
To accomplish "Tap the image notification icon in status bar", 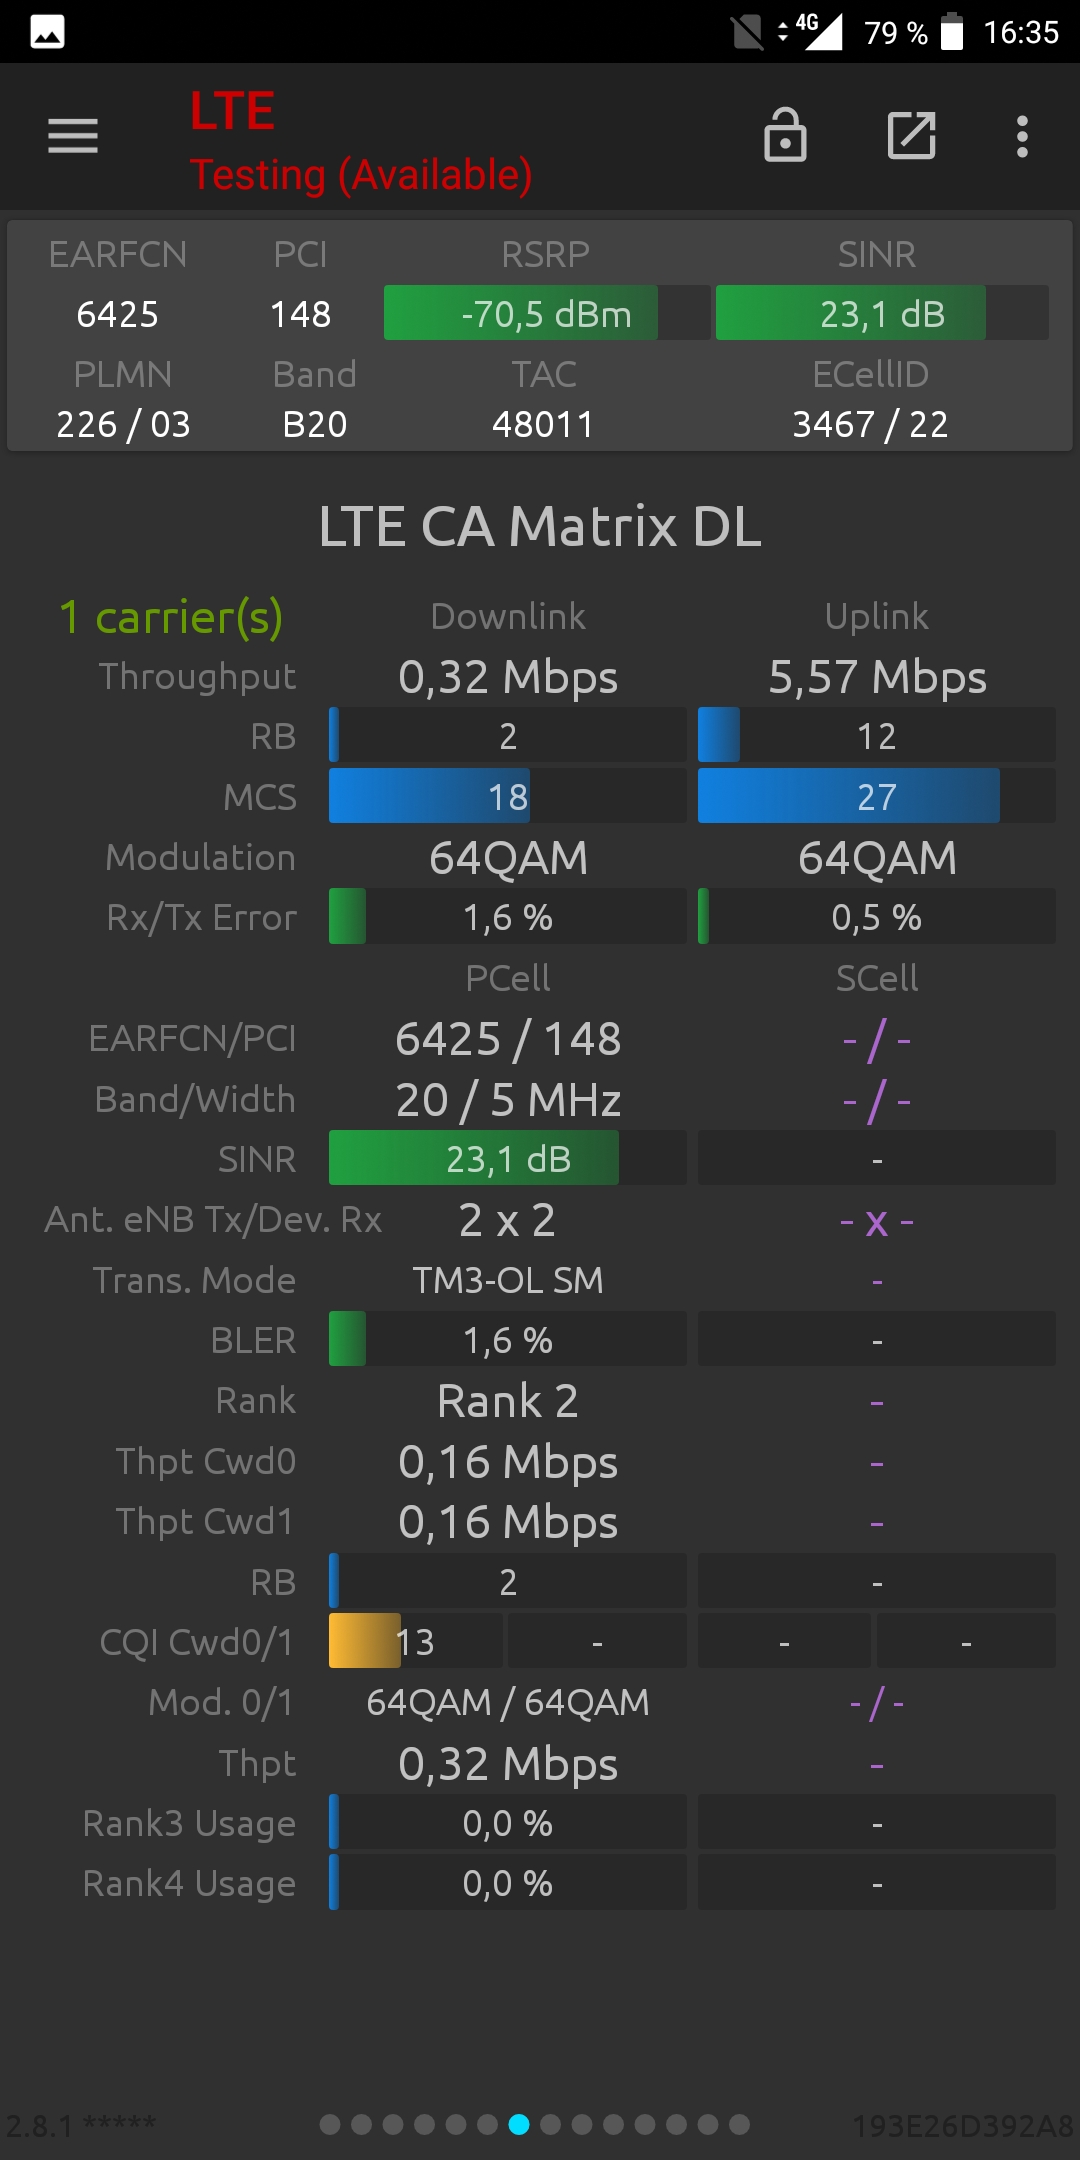I will [48, 32].
